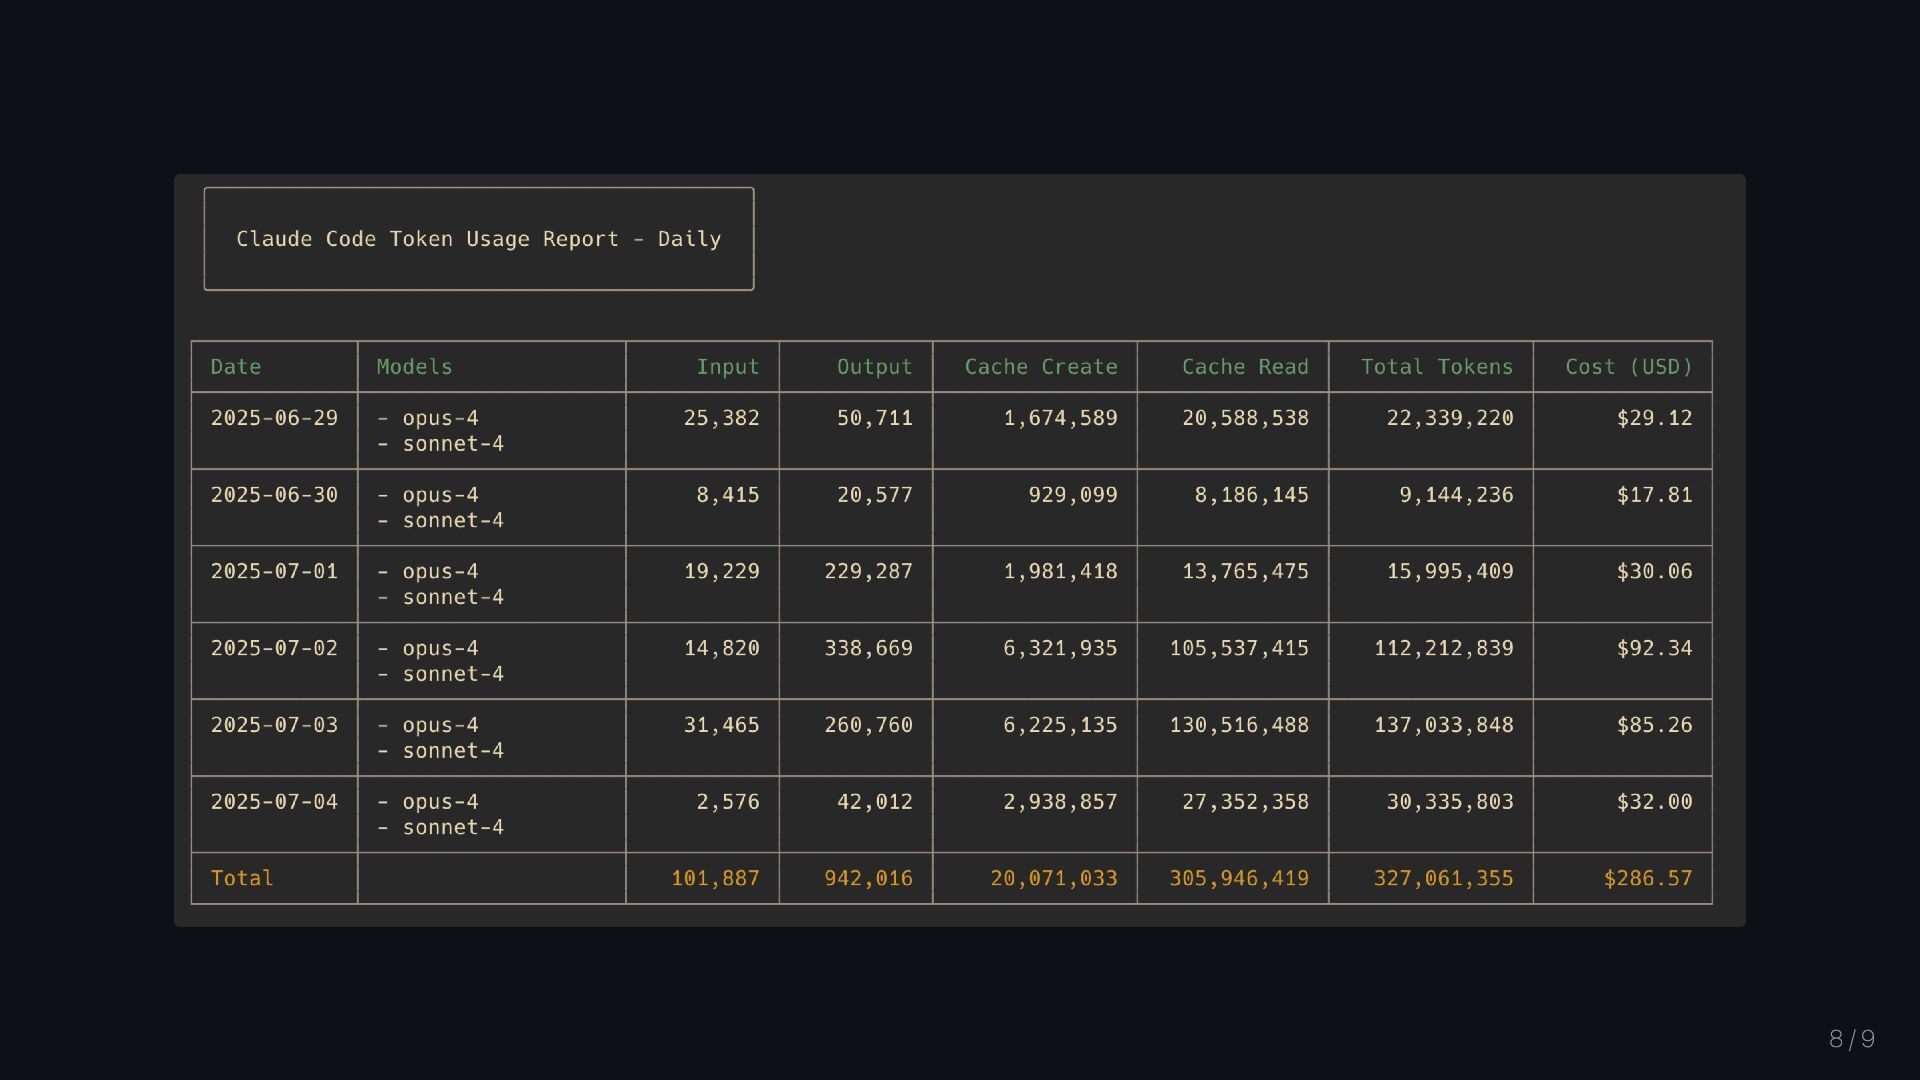Screen dimensions: 1920x1080
Task: Click the slide counter 8/9
Action: click(1852, 1039)
